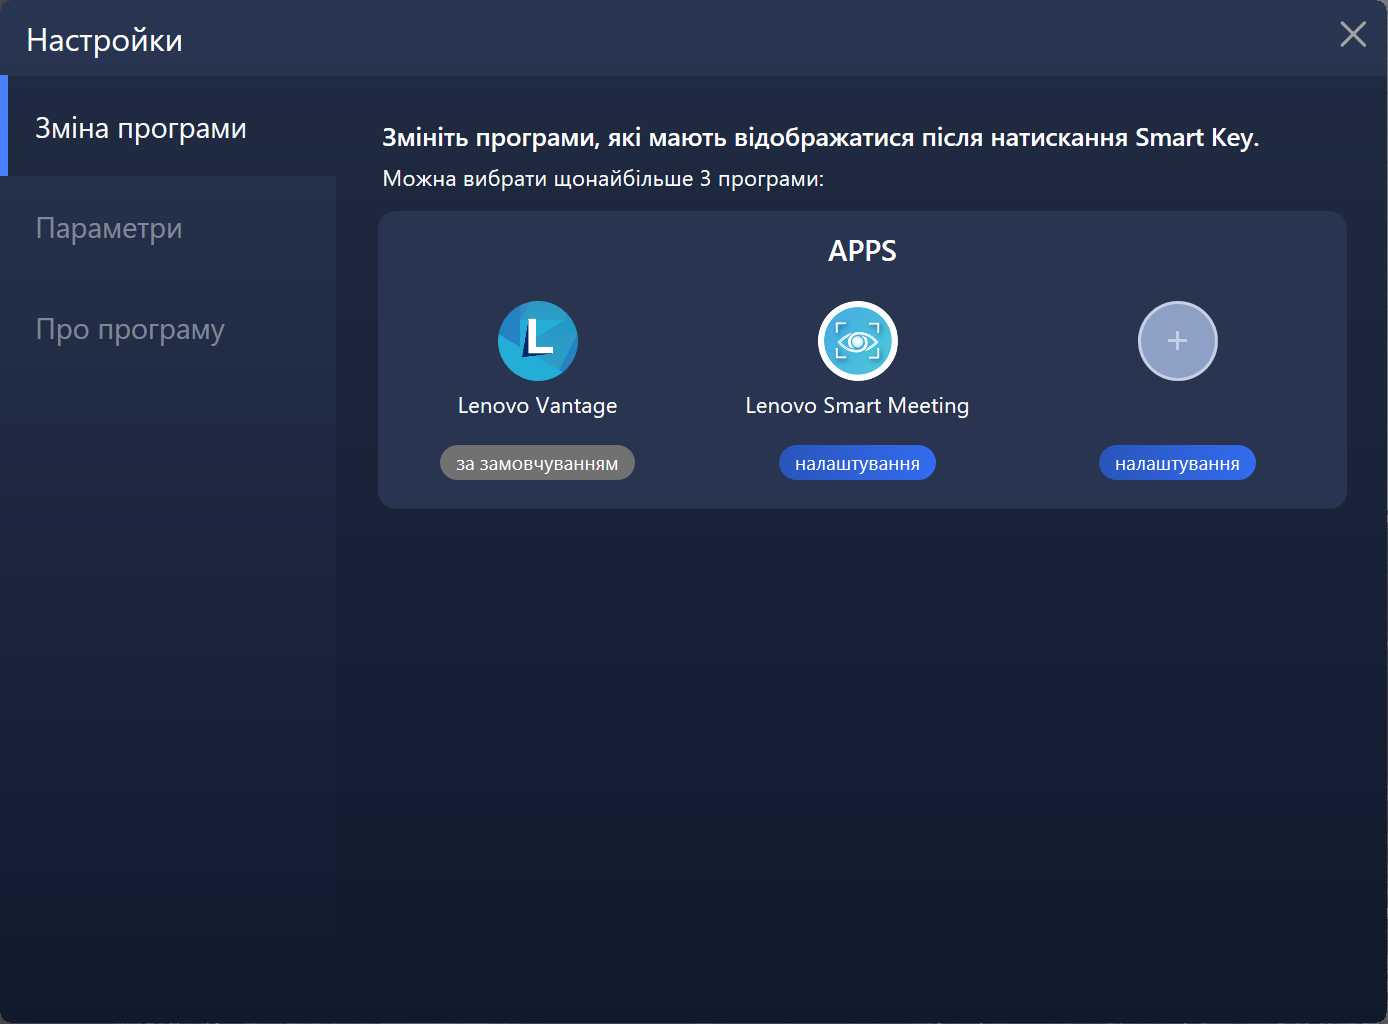The height and width of the screenshot is (1024, 1388).
Task: Select the Lenovo Vantage label text
Action: [538, 406]
